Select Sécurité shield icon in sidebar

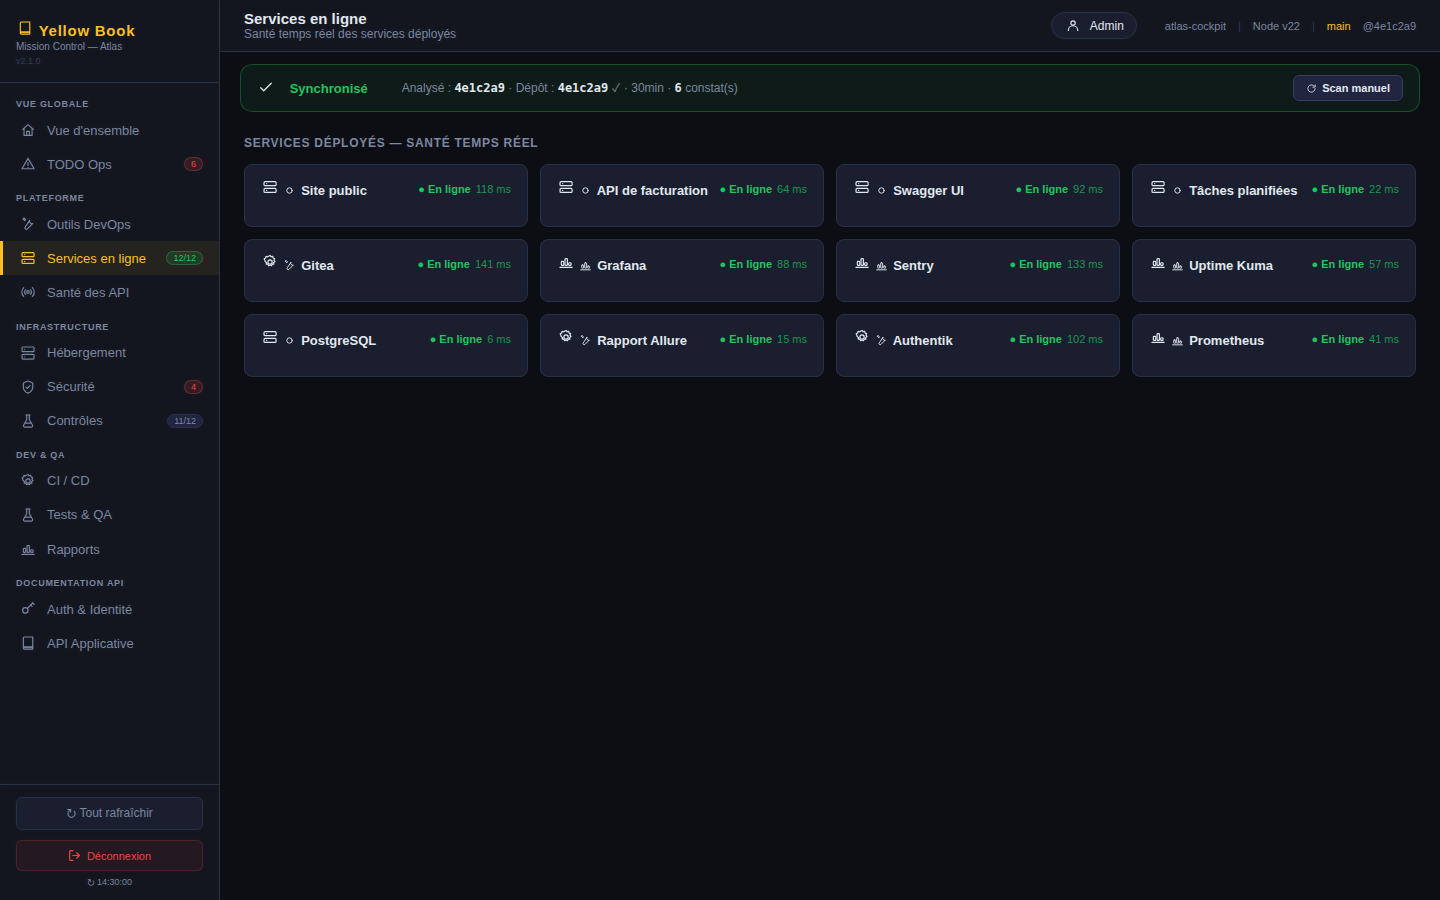(x=28, y=387)
